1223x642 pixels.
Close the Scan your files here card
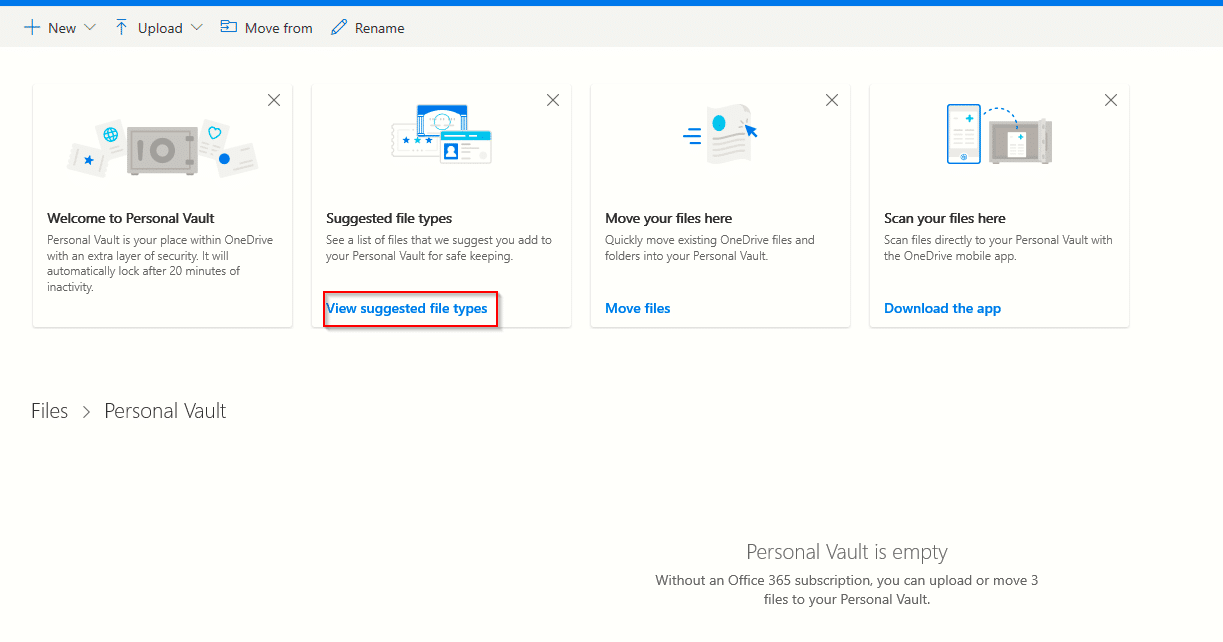tap(1111, 100)
